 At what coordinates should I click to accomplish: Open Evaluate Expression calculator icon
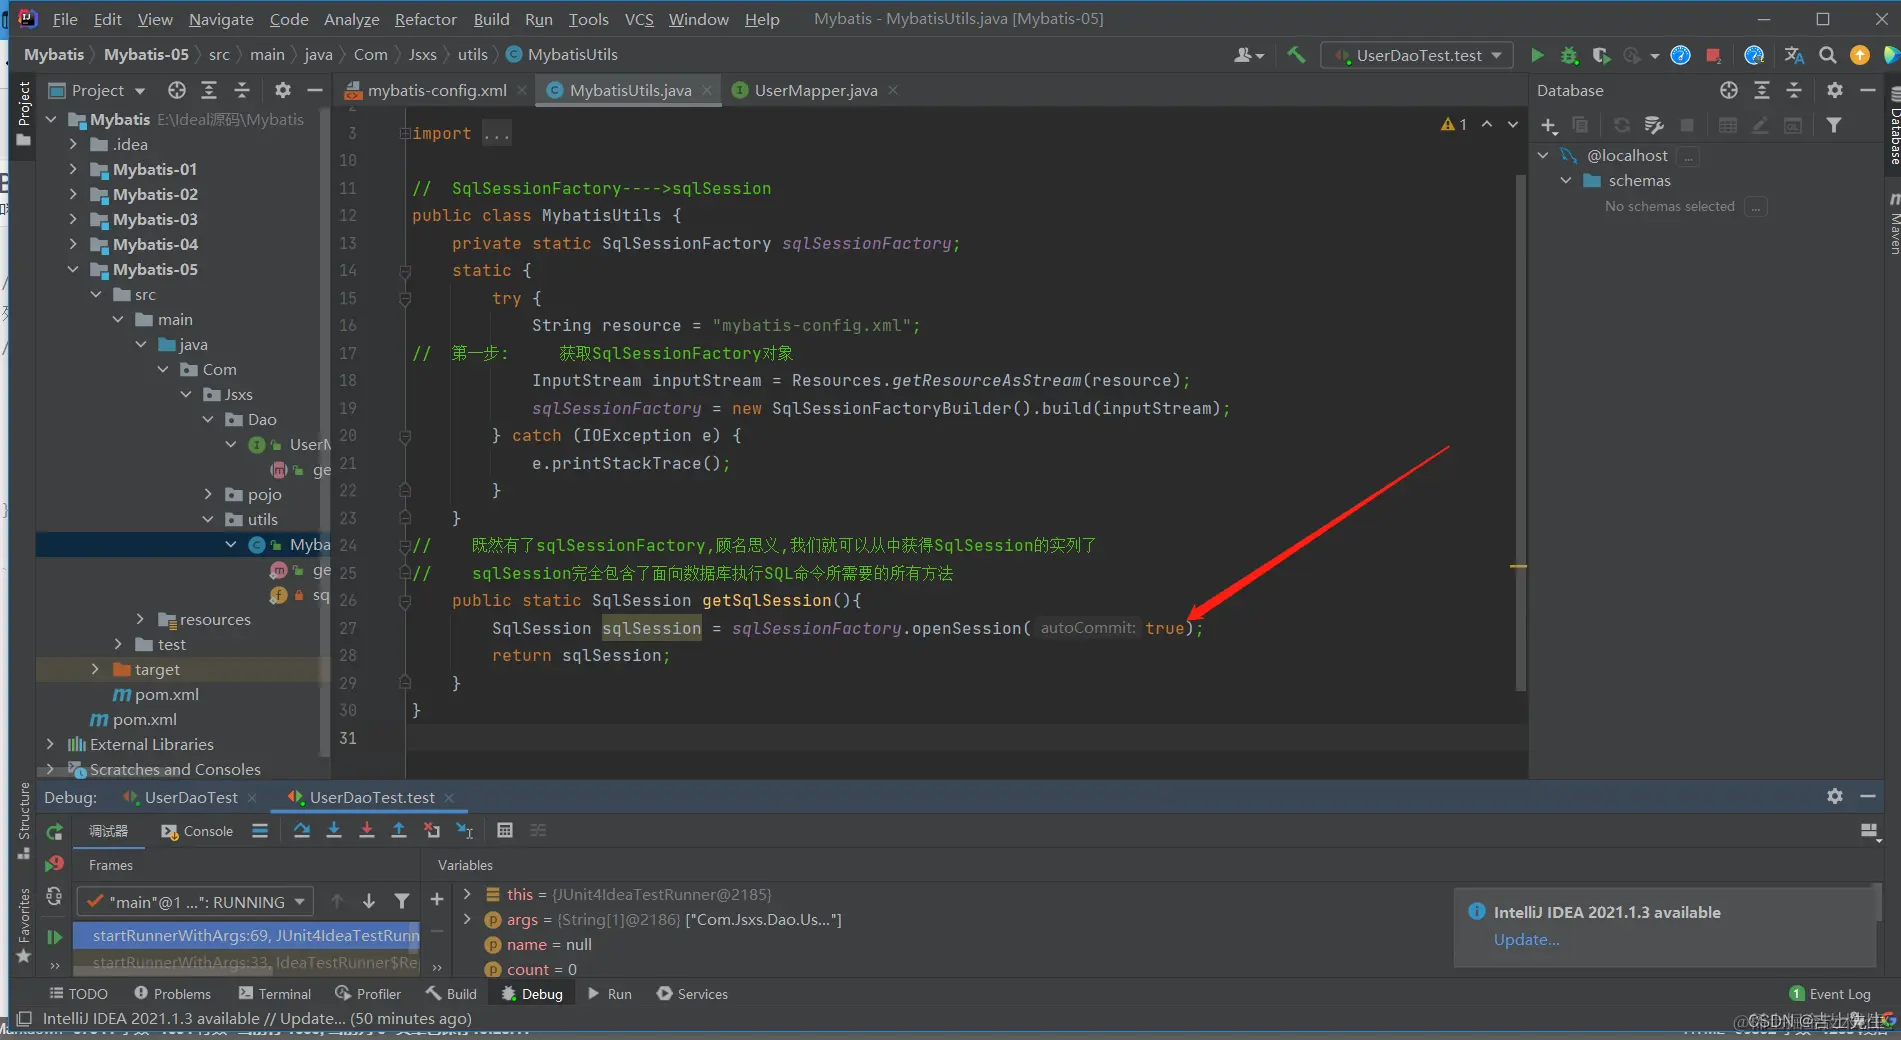(505, 830)
